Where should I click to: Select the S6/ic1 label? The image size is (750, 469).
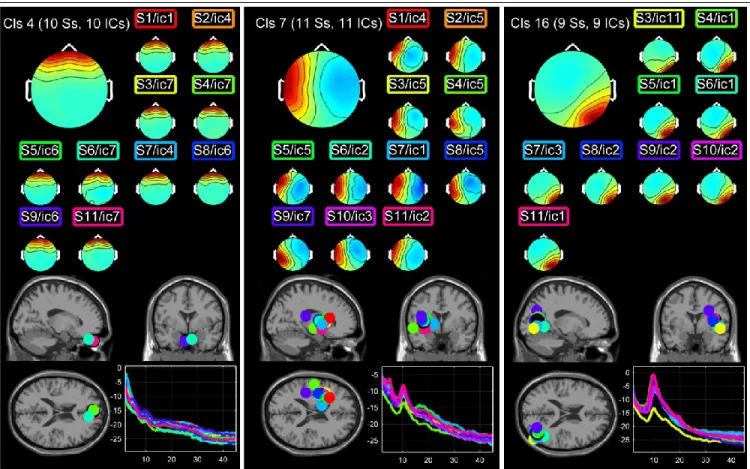pos(716,85)
